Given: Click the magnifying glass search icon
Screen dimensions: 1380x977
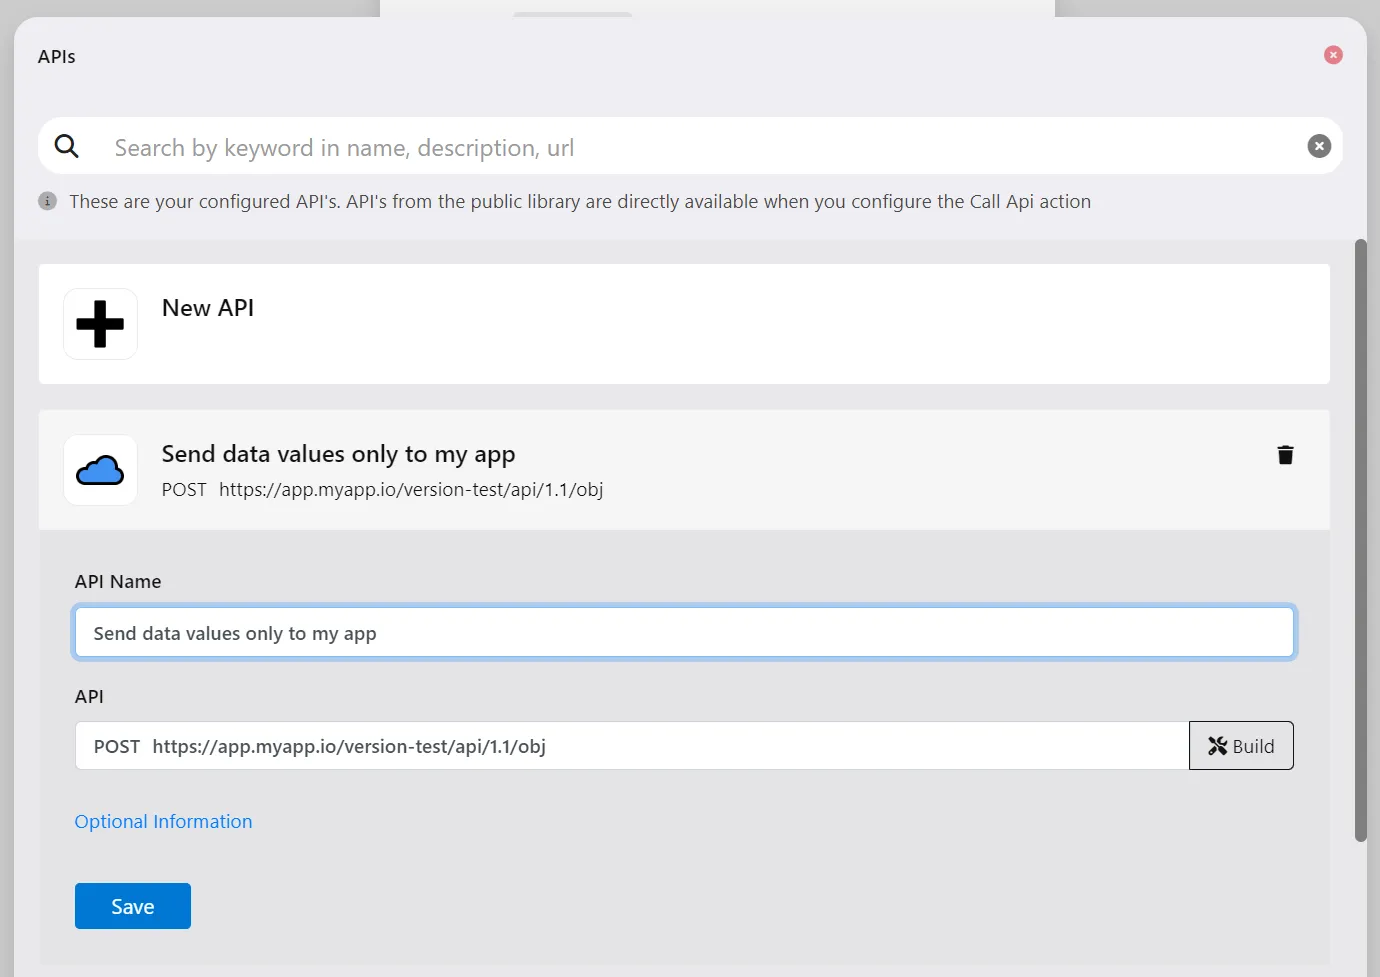Looking at the screenshot, I should [67, 147].
